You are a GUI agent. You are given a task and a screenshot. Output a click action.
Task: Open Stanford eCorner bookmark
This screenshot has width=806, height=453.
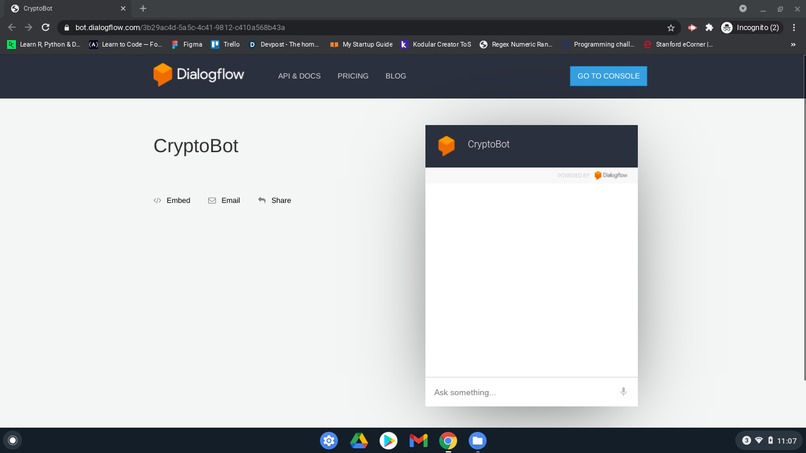click(679, 44)
